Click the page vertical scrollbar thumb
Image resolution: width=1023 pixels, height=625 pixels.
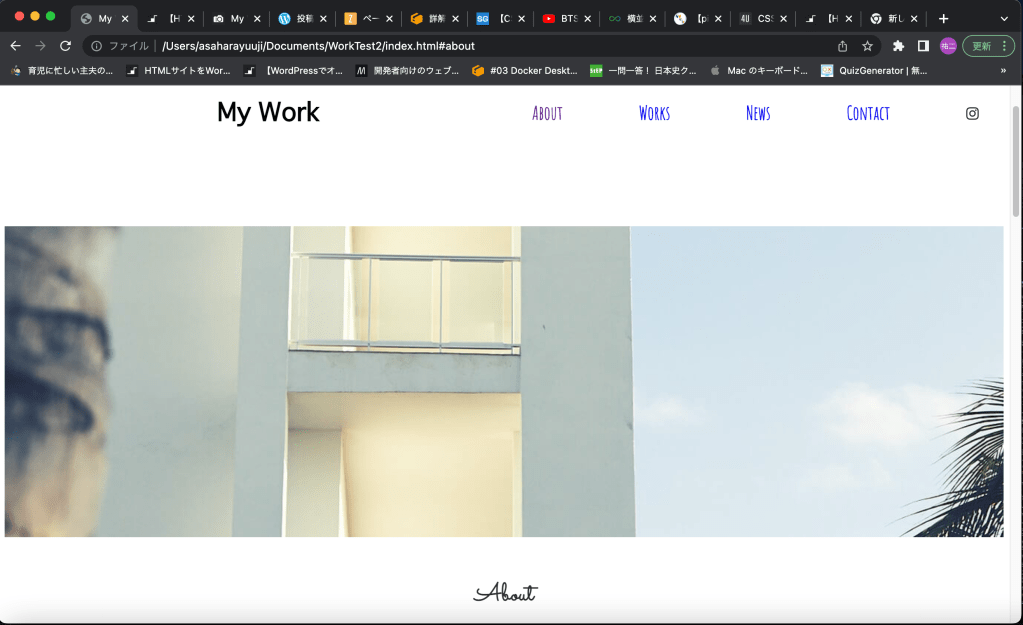pos(1016,160)
